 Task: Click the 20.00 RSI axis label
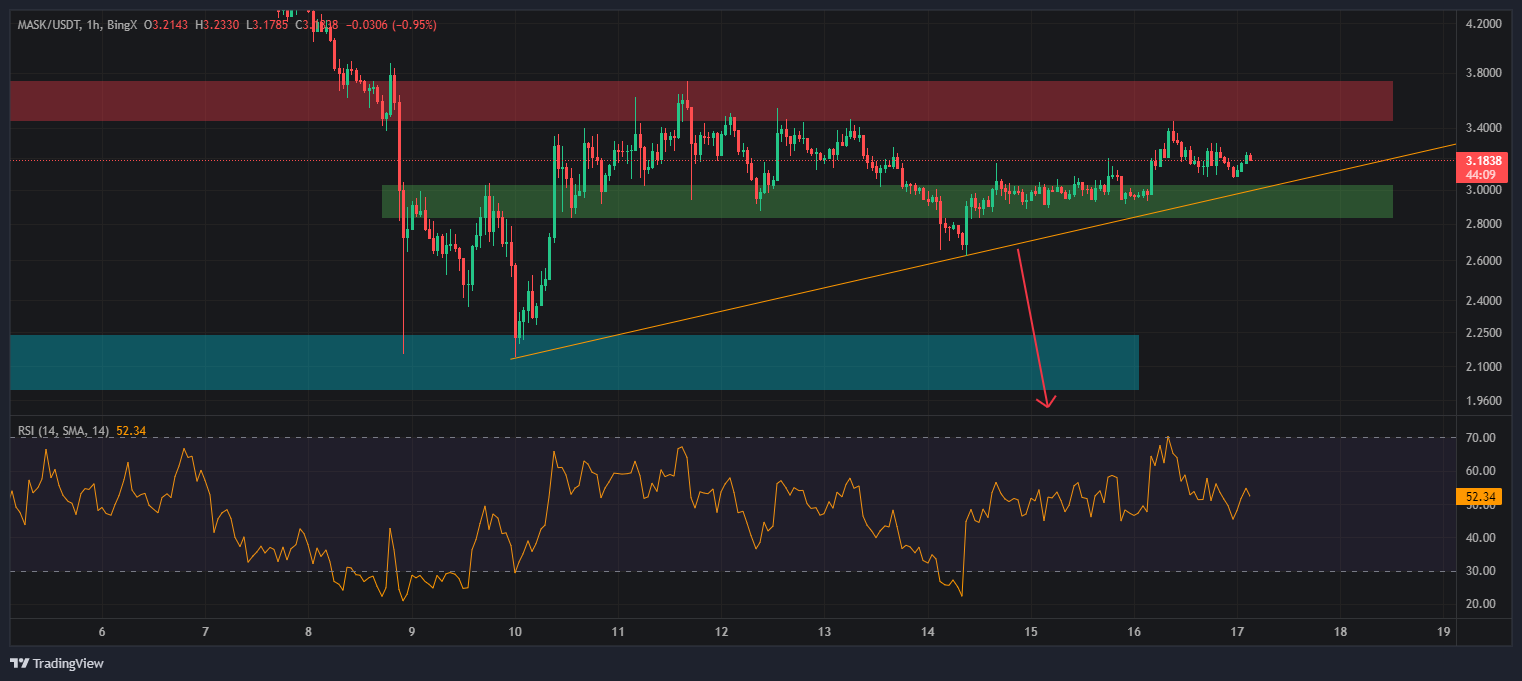click(x=1480, y=604)
